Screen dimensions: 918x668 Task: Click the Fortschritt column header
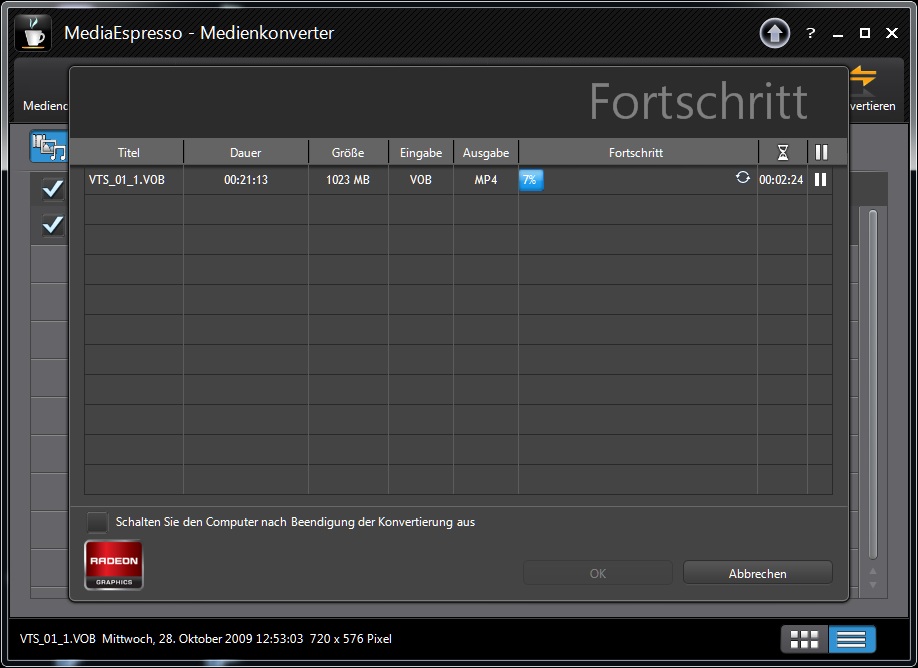pos(636,153)
